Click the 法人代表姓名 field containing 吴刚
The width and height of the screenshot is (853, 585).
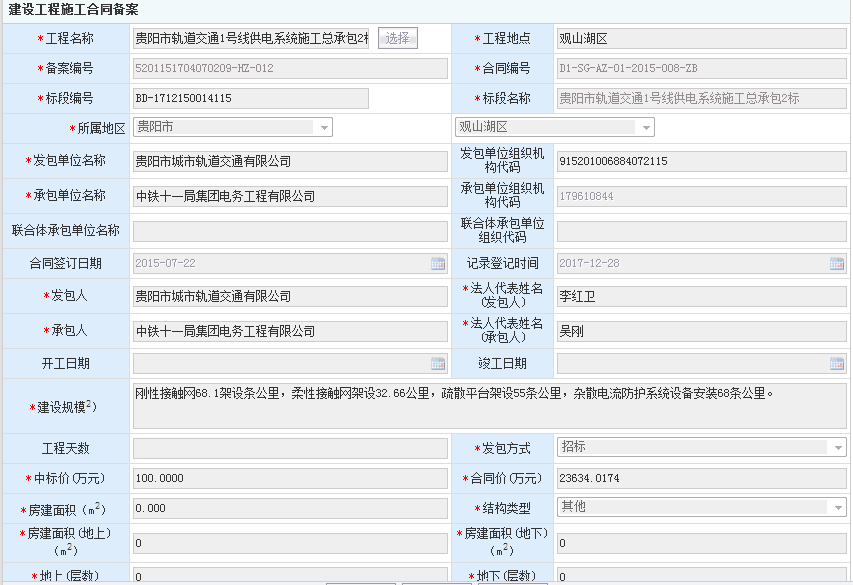coord(701,331)
